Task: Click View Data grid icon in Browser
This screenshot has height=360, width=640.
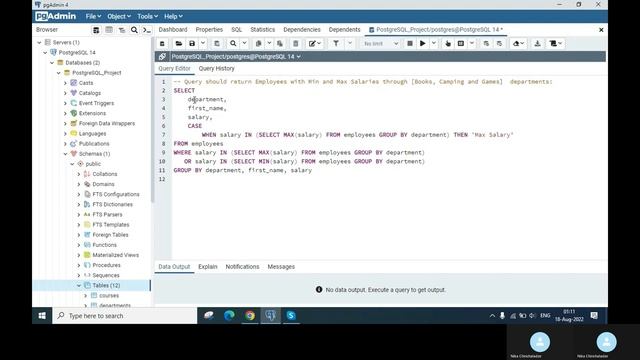Action: [x=109, y=30]
